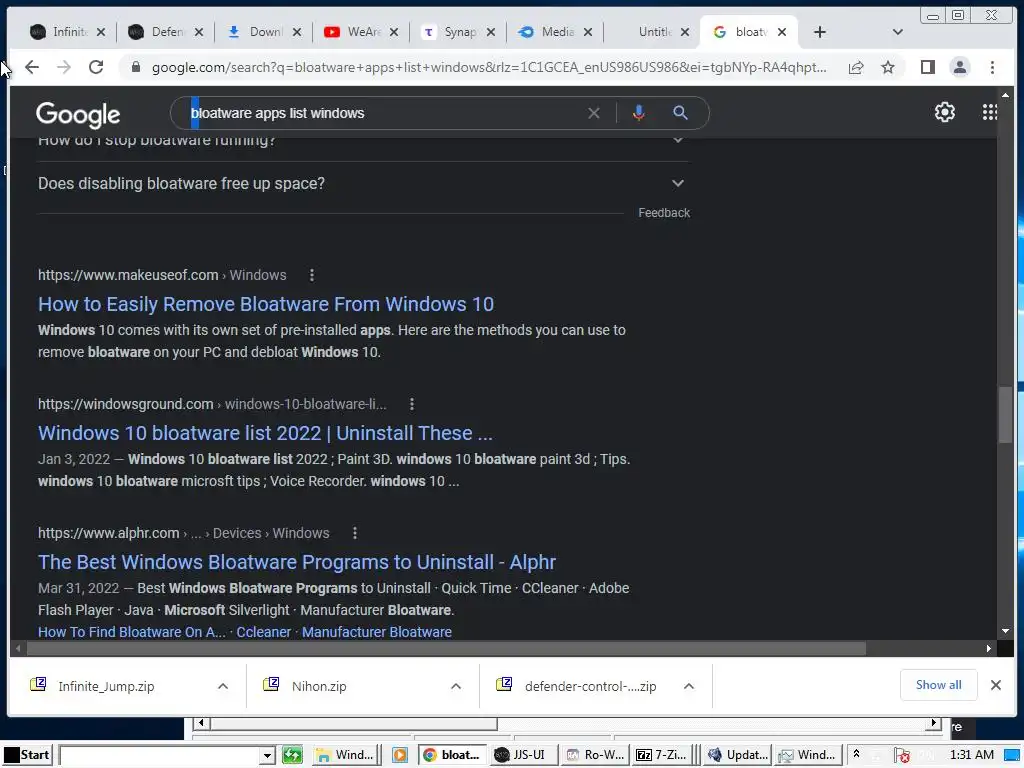This screenshot has width=1024, height=768.
Task: Open options for windowsground.com result
Action: point(411,404)
